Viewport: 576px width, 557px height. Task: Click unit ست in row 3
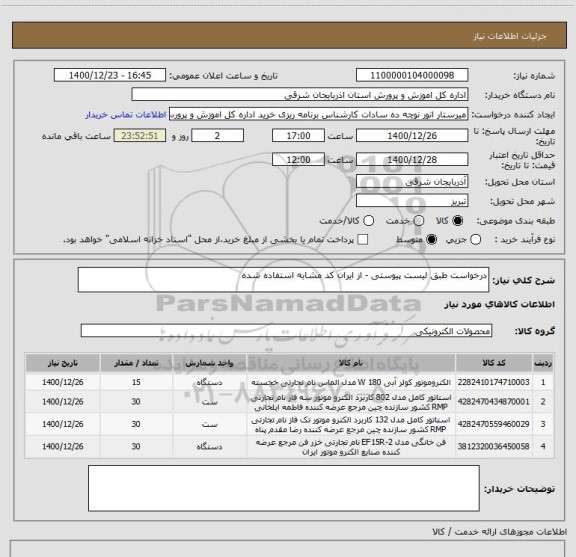click(x=209, y=424)
